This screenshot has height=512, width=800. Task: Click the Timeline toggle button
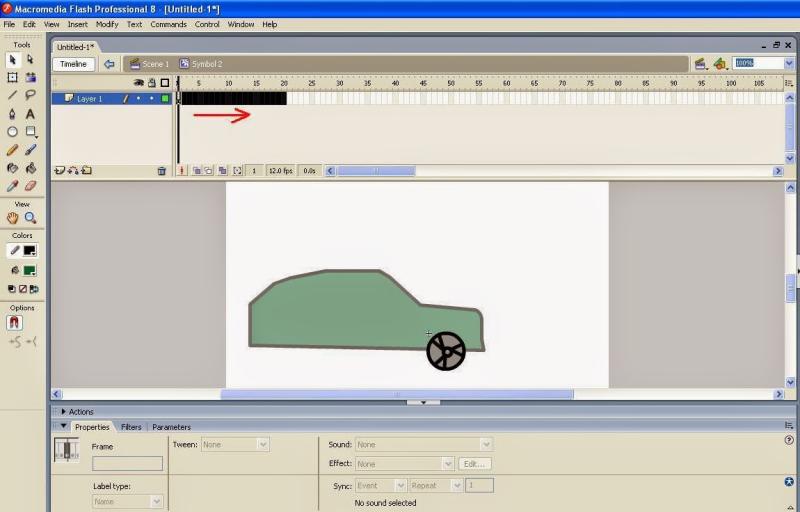(x=73, y=64)
